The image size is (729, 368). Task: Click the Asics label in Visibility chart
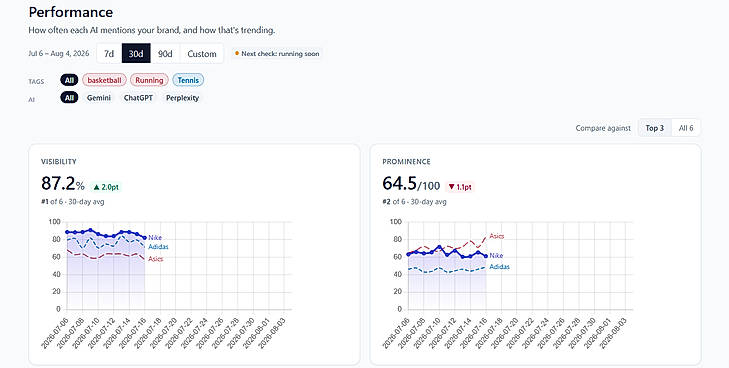coord(156,259)
